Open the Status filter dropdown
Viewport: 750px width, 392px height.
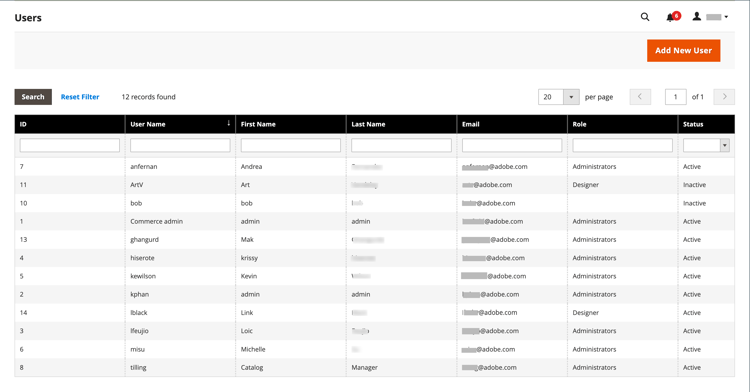pyautogui.click(x=706, y=145)
